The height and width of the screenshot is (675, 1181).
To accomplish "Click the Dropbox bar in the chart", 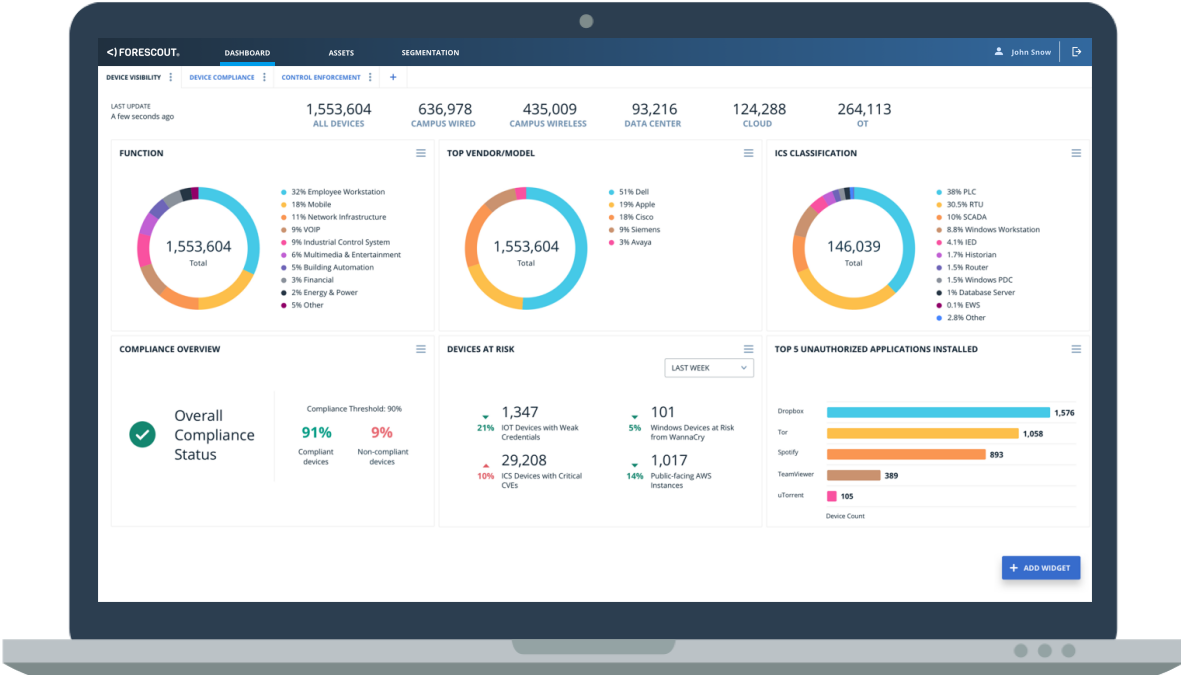I will pos(937,412).
